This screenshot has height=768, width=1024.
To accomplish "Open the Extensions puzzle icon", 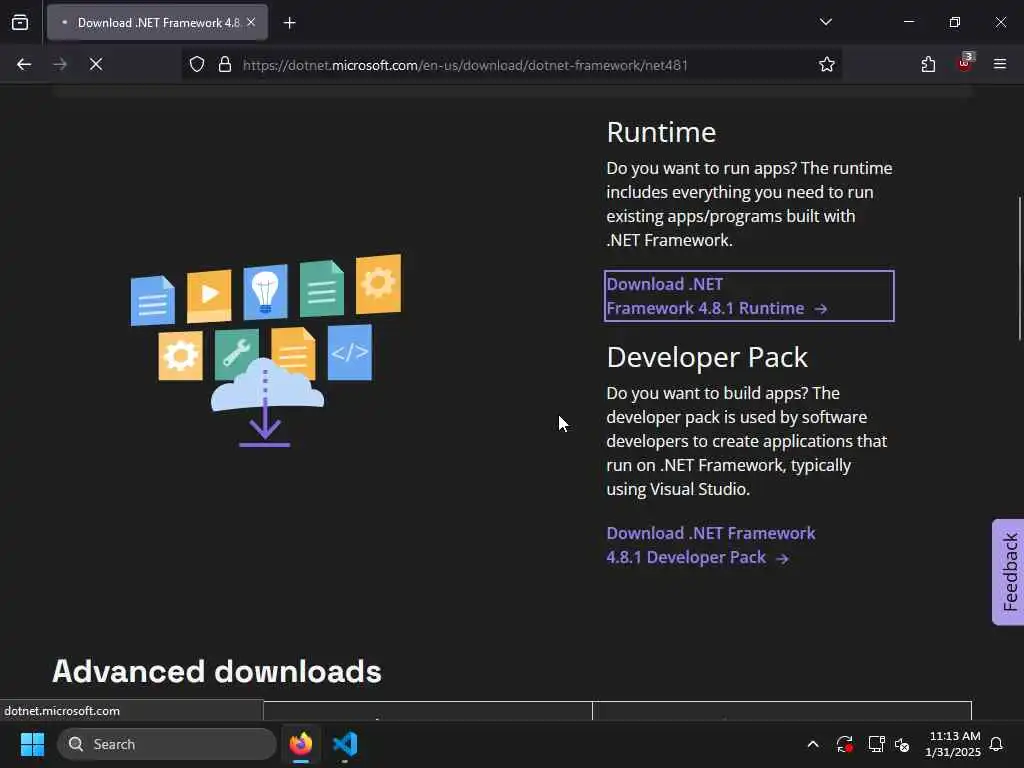I will (928, 65).
